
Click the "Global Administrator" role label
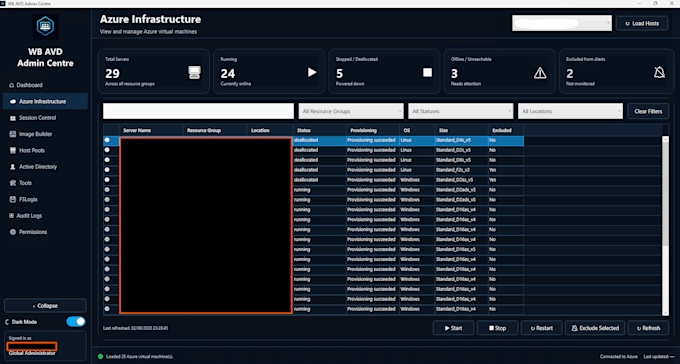(32, 354)
